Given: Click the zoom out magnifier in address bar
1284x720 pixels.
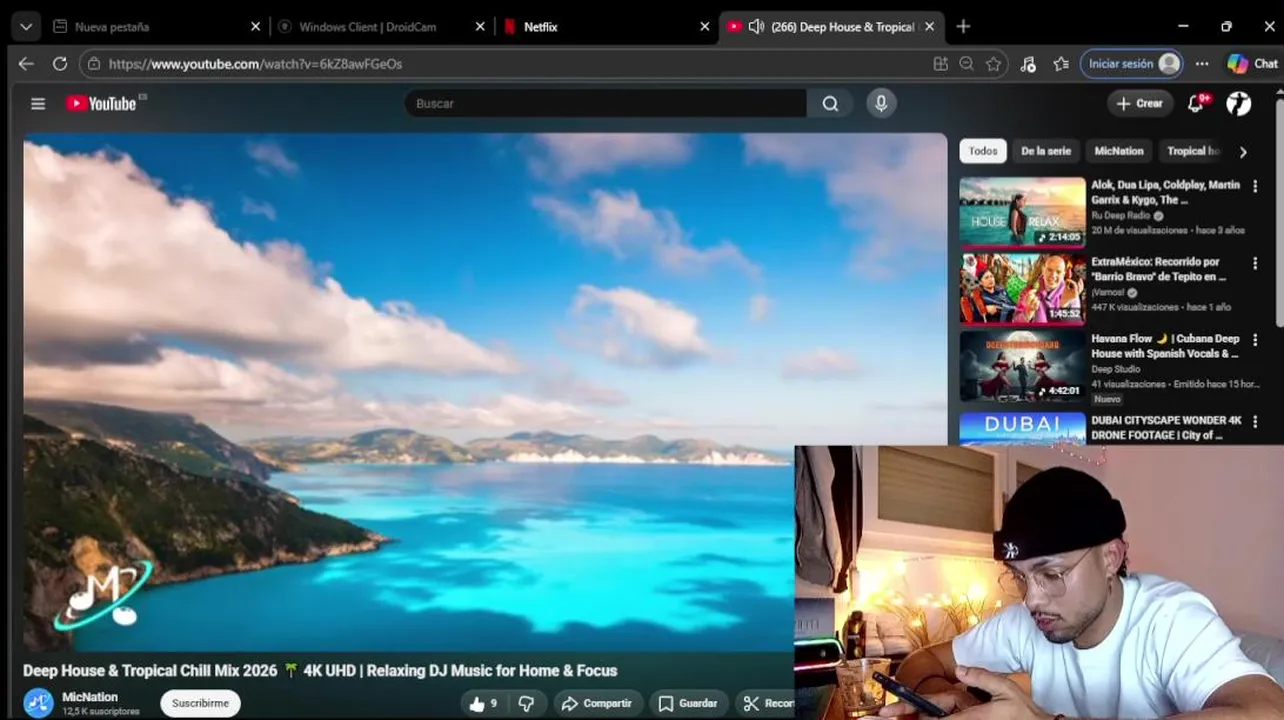Looking at the screenshot, I should coord(966,63).
